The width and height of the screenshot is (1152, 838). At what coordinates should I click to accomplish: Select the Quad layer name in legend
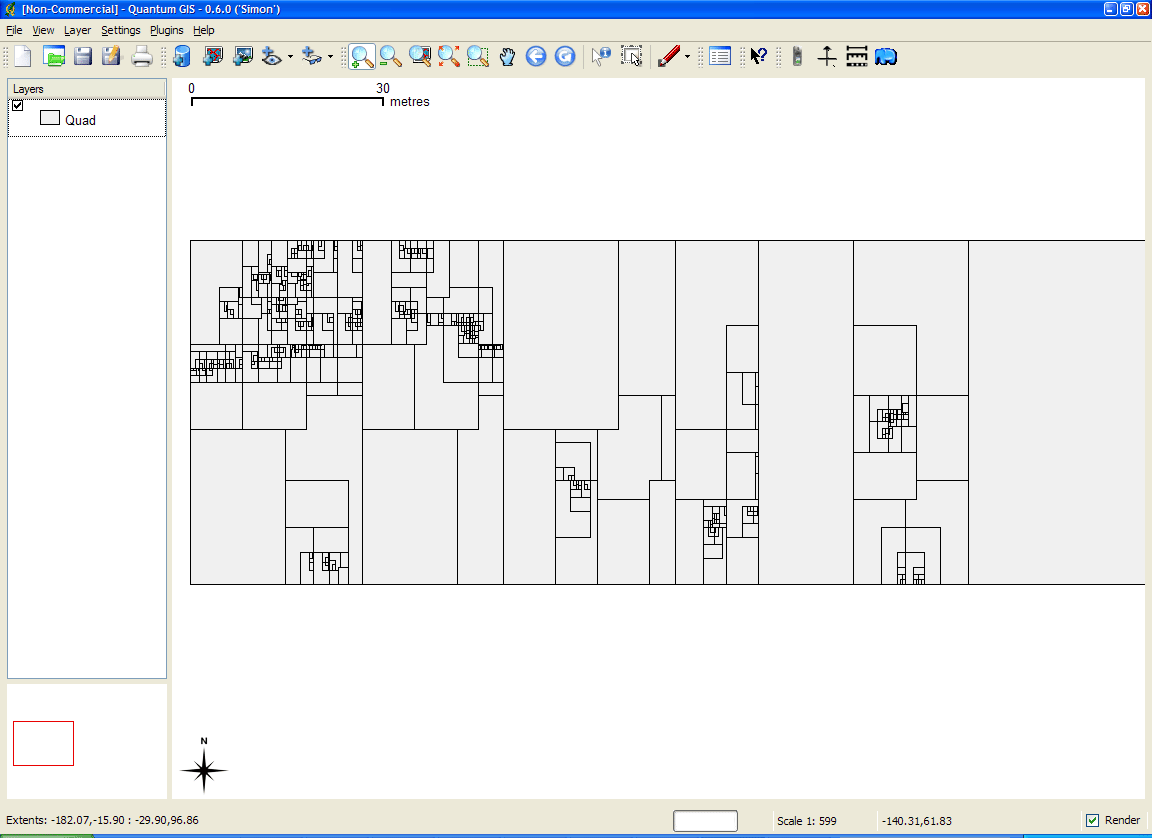(x=81, y=120)
